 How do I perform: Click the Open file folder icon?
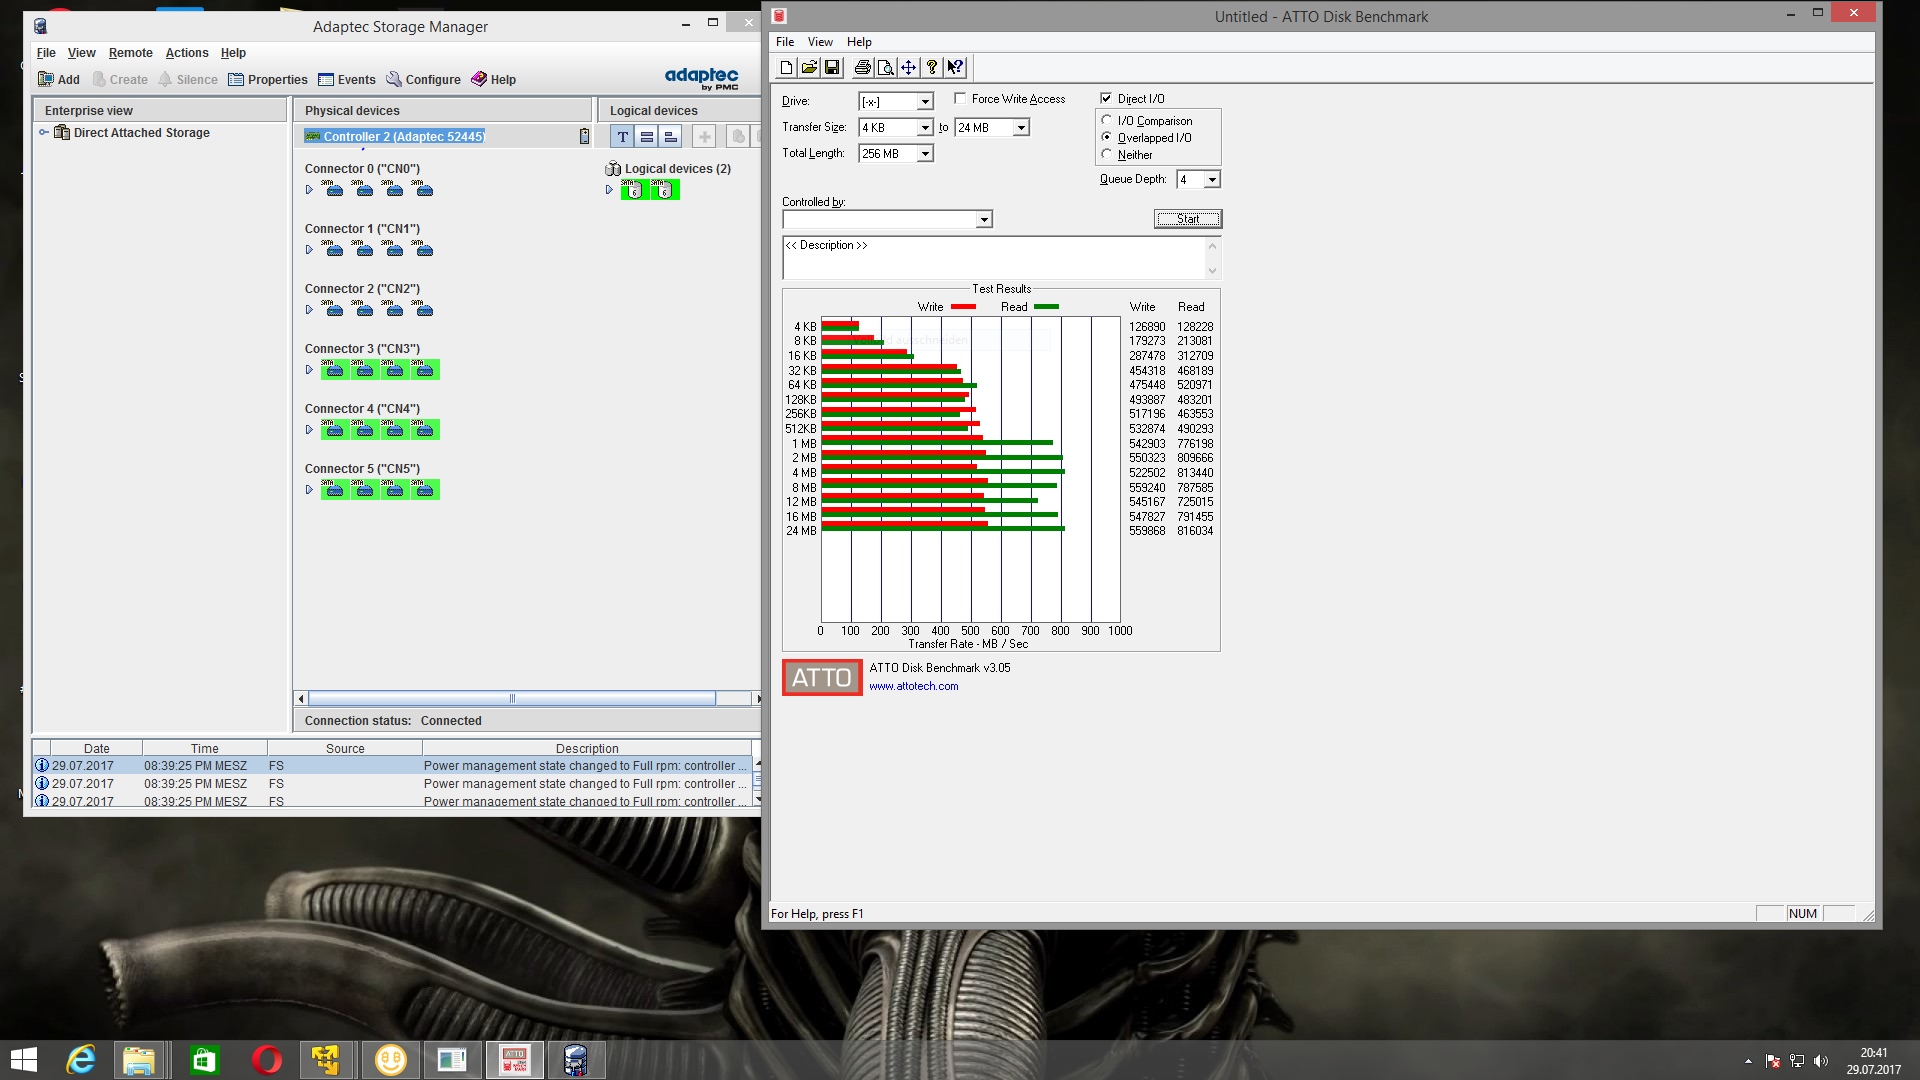point(809,68)
